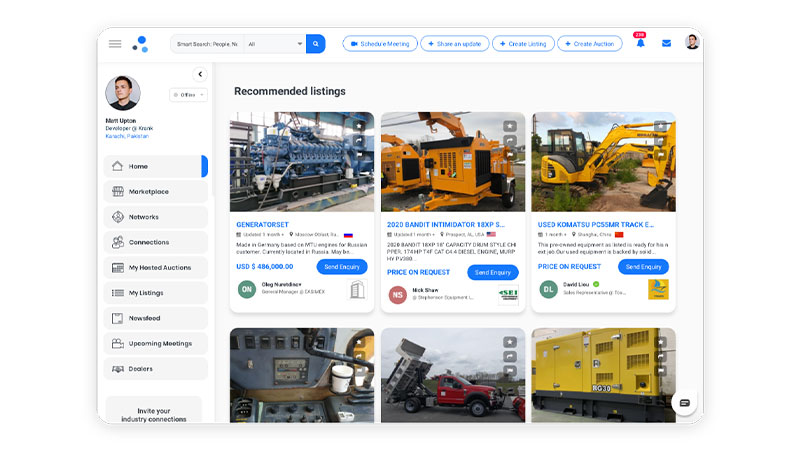Click the Home house icon
The image size is (800, 450).
117,166
